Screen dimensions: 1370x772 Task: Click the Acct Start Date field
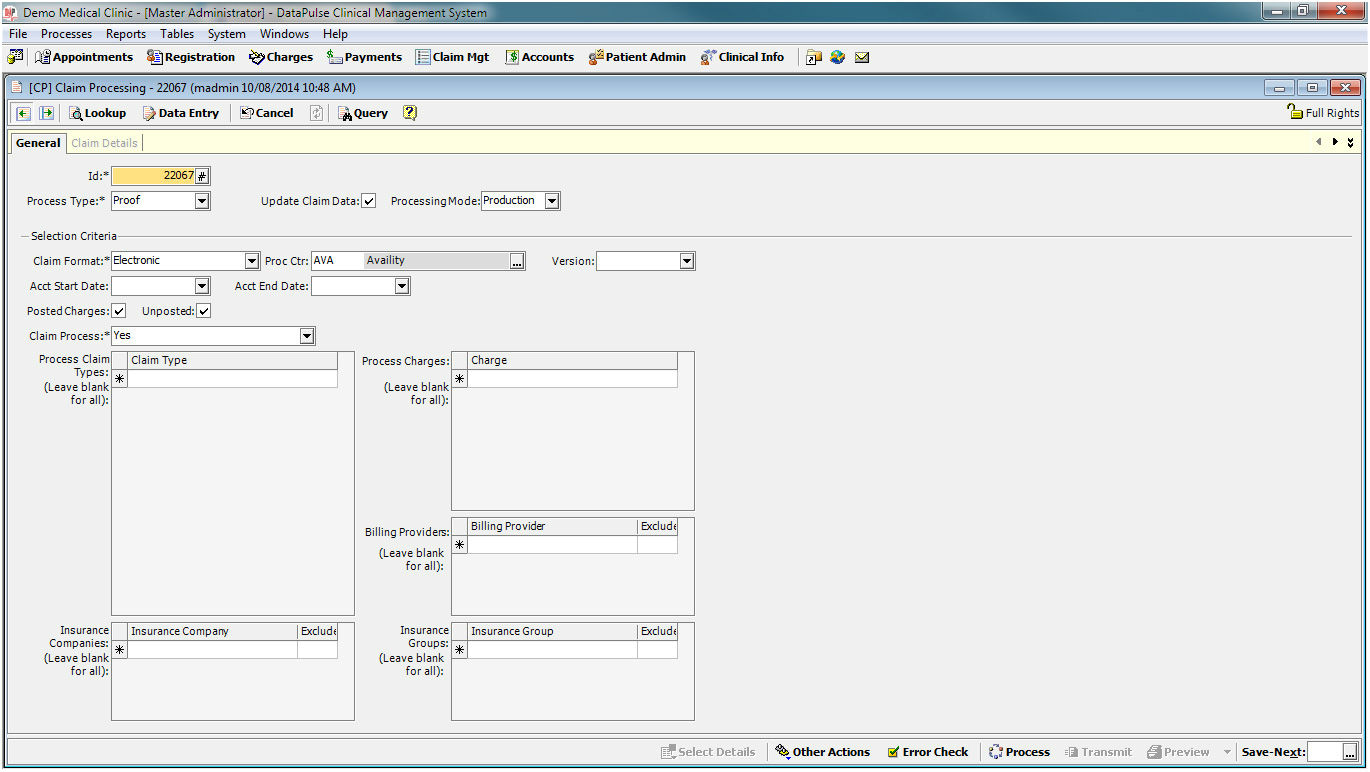pos(152,286)
